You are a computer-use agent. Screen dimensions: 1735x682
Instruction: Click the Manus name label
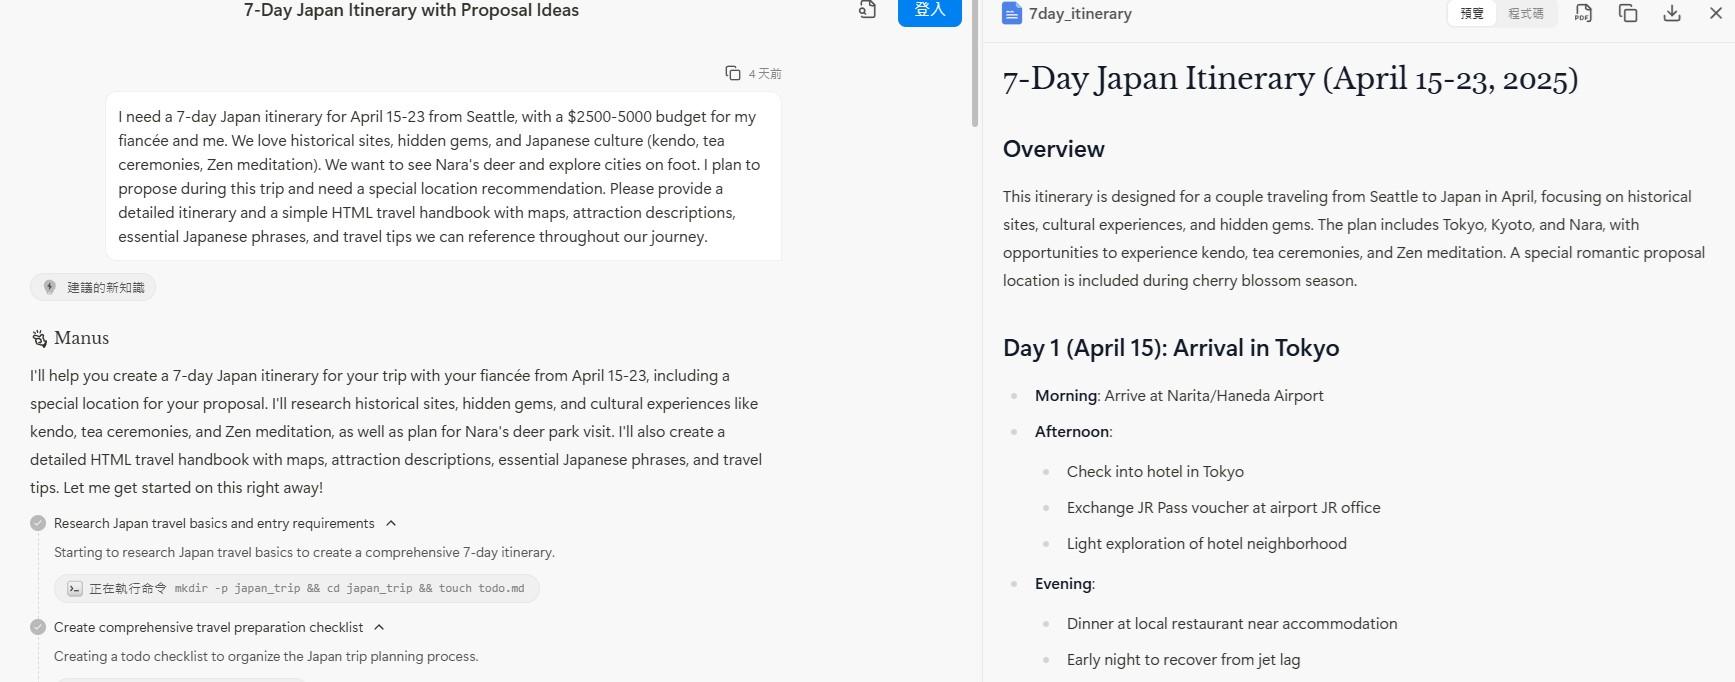pos(81,338)
